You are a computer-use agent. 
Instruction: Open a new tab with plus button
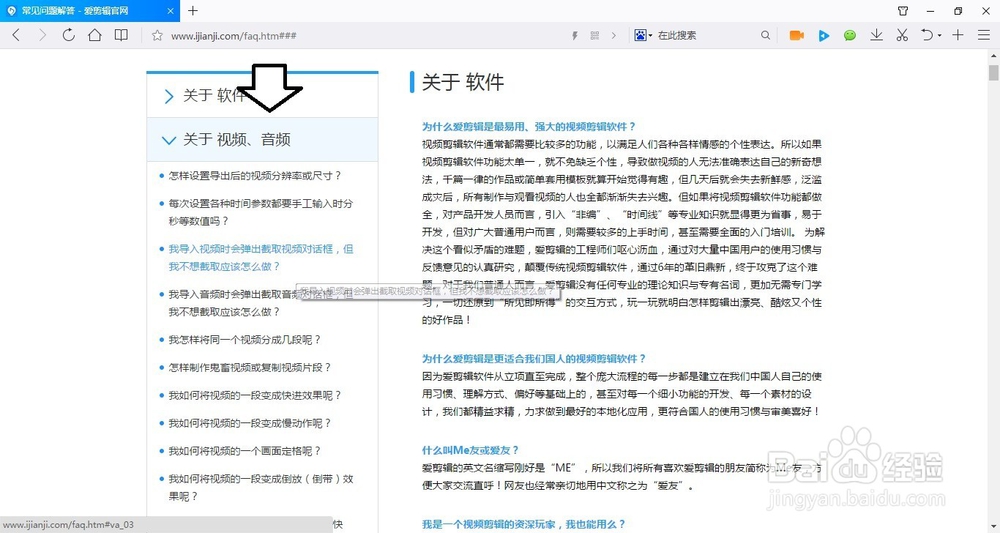193,11
